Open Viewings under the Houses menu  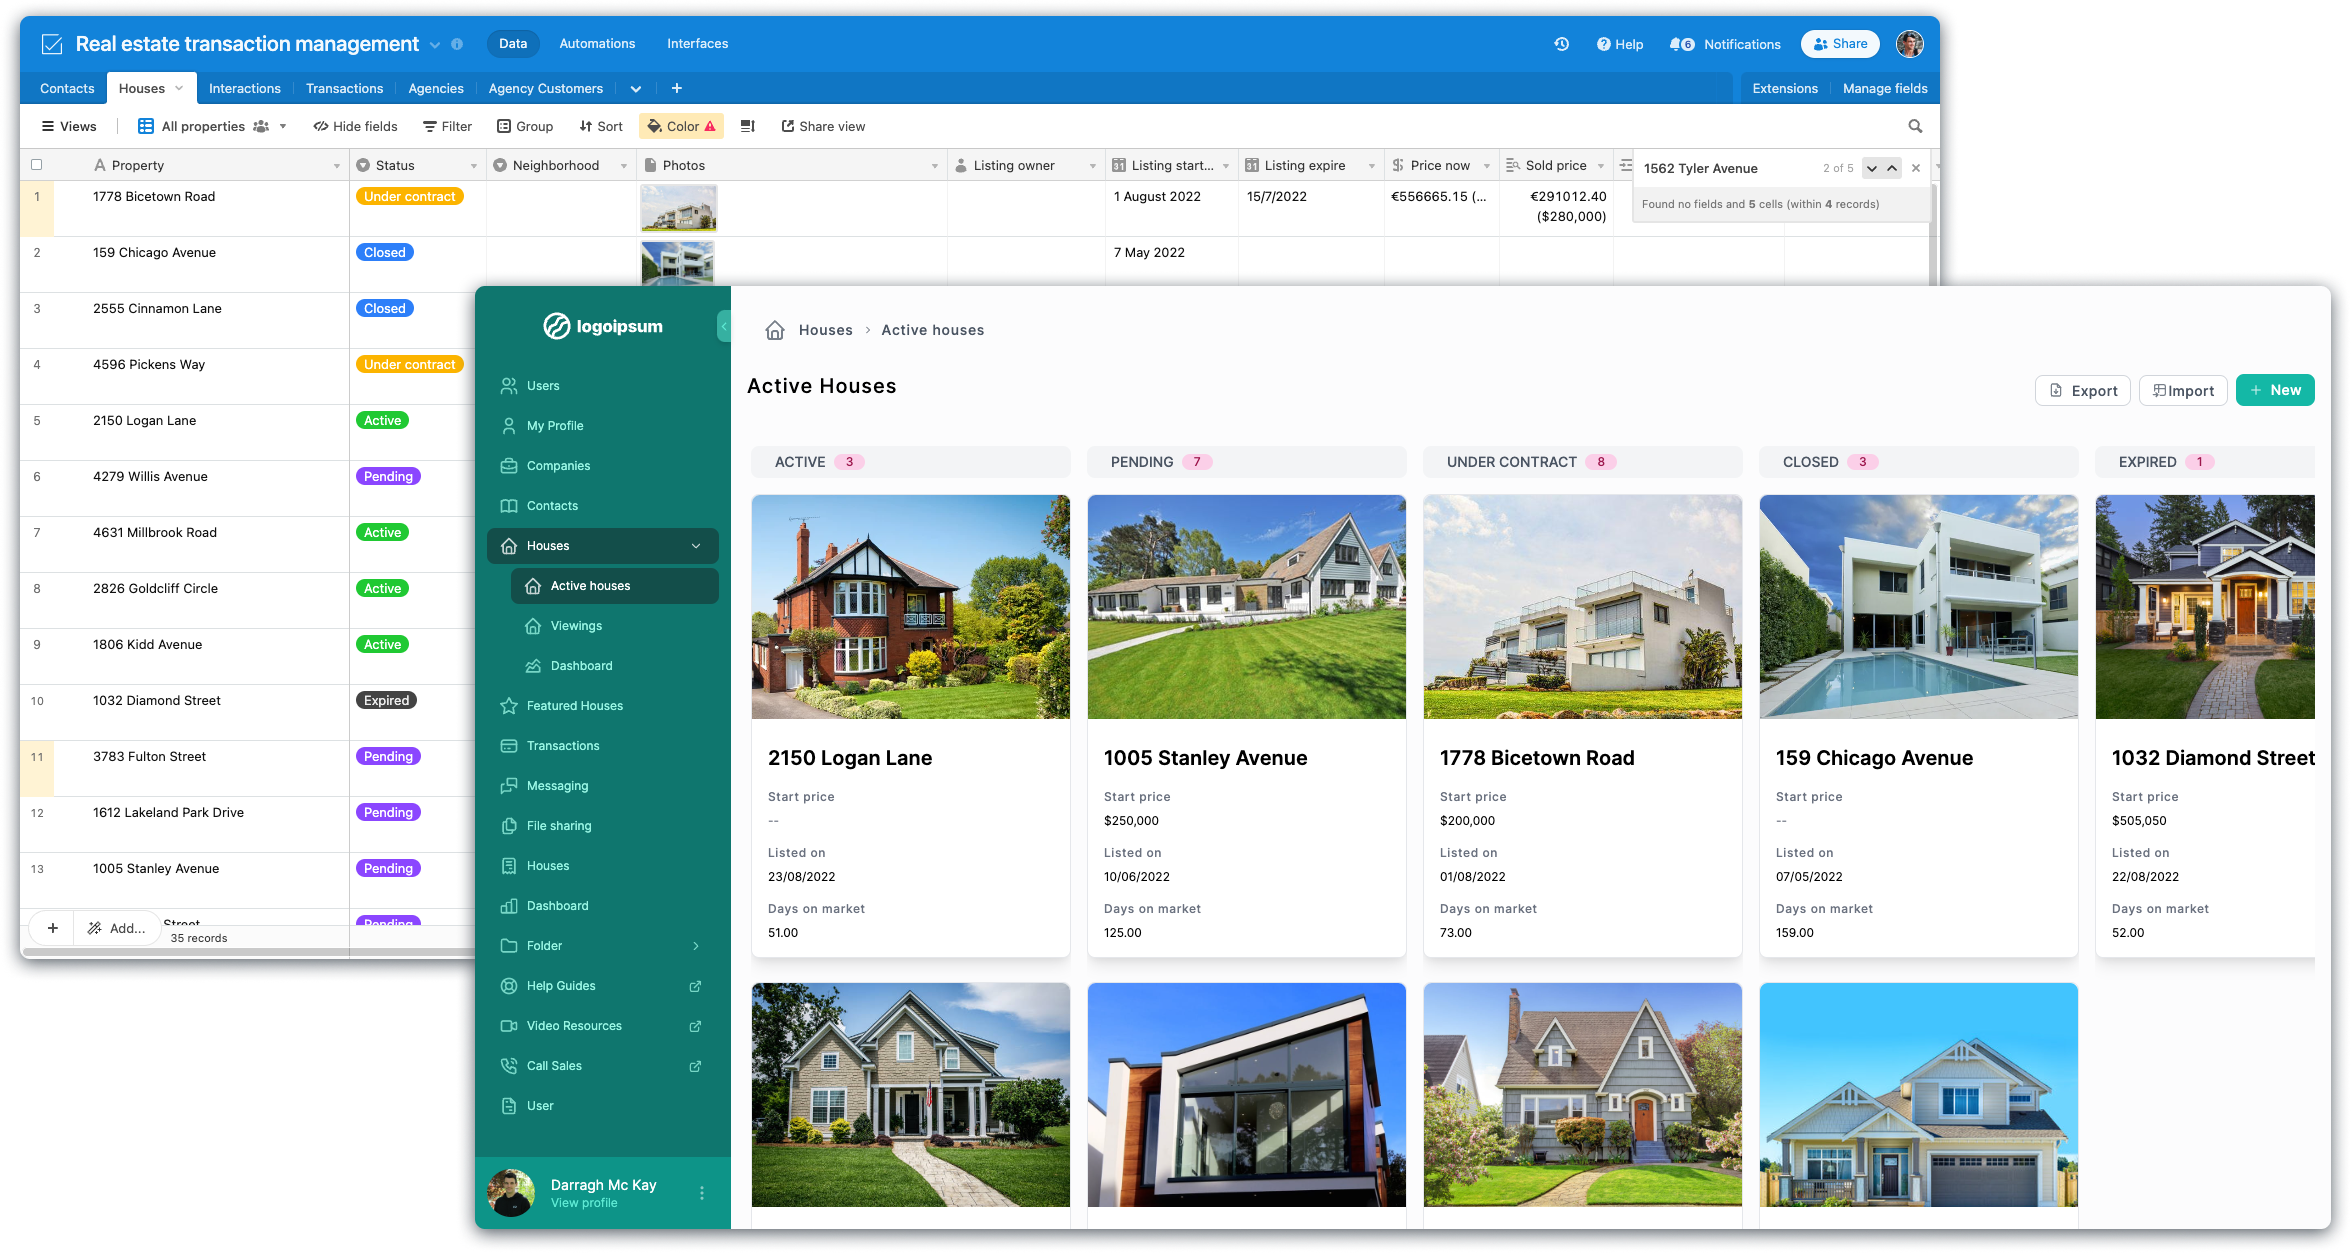pyautogui.click(x=576, y=625)
